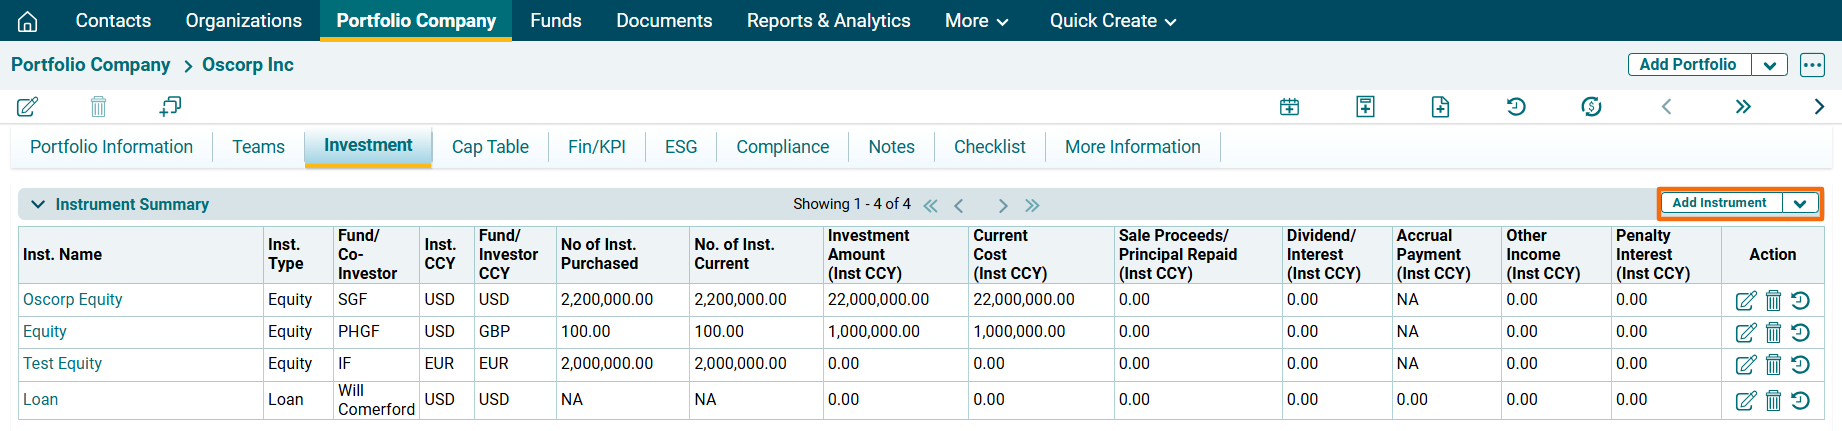Click the three-dots more options button
The width and height of the screenshot is (1842, 431).
(x=1812, y=65)
